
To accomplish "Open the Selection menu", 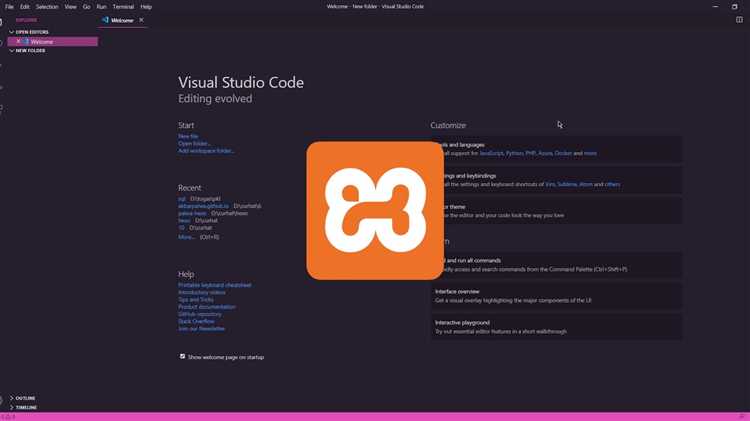I will [47, 7].
